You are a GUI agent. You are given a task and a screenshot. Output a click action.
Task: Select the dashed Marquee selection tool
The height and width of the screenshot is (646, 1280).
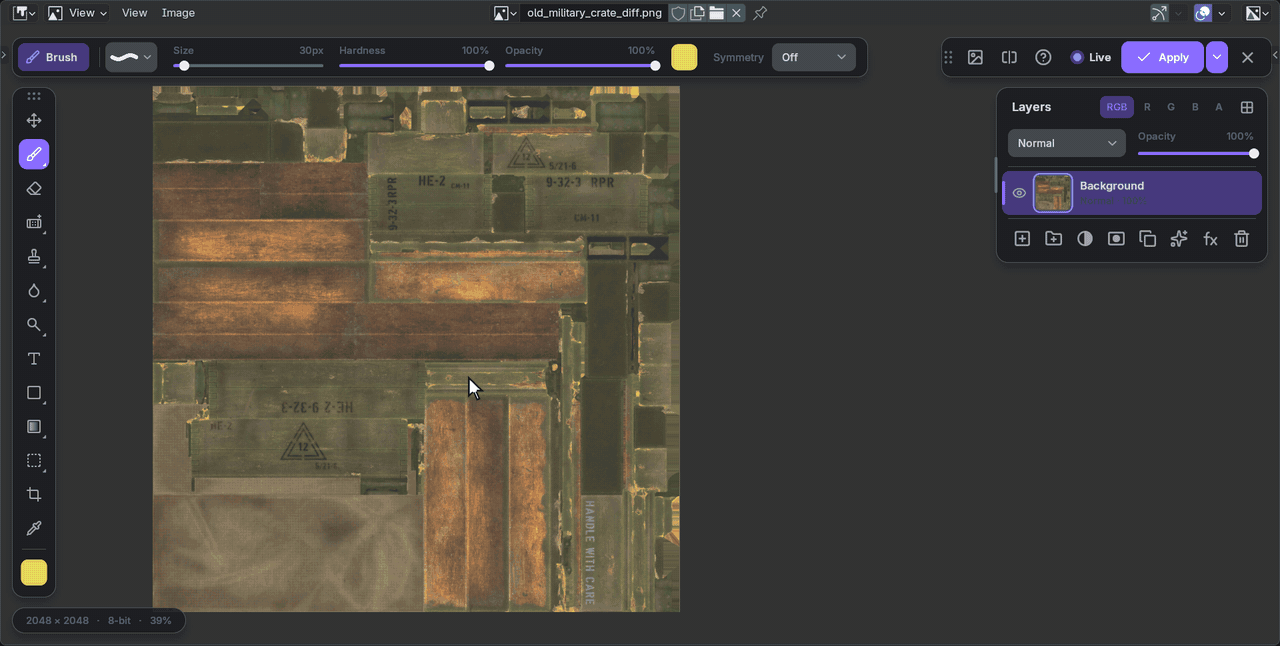click(34, 461)
